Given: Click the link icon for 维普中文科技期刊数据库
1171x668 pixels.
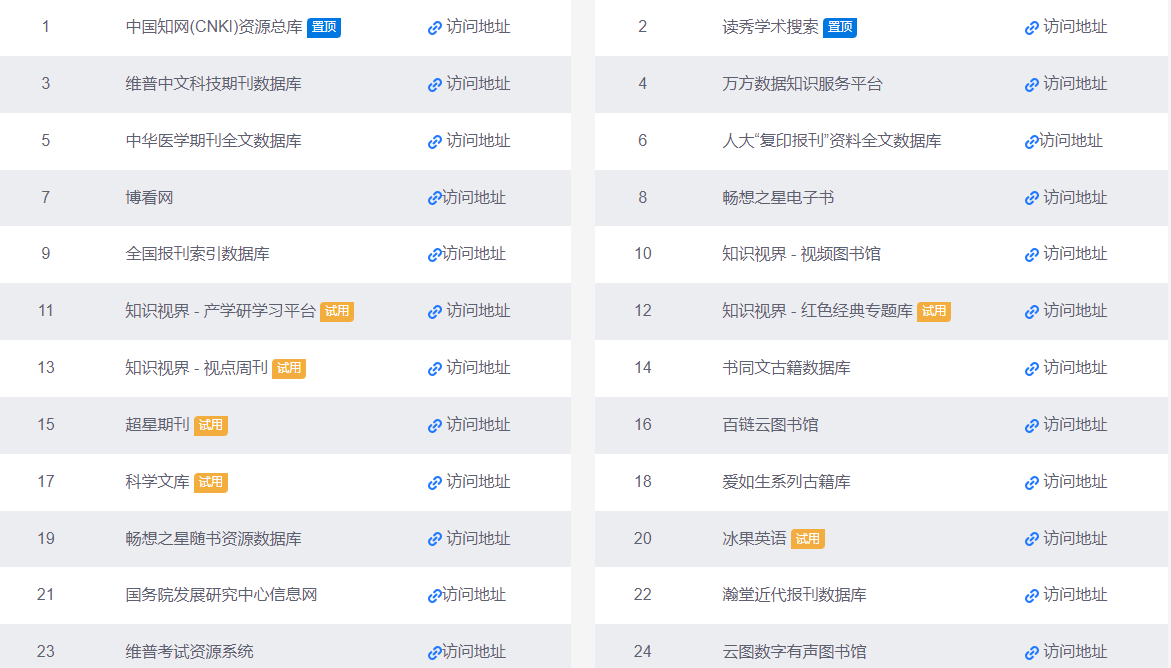Looking at the screenshot, I should coord(435,85).
